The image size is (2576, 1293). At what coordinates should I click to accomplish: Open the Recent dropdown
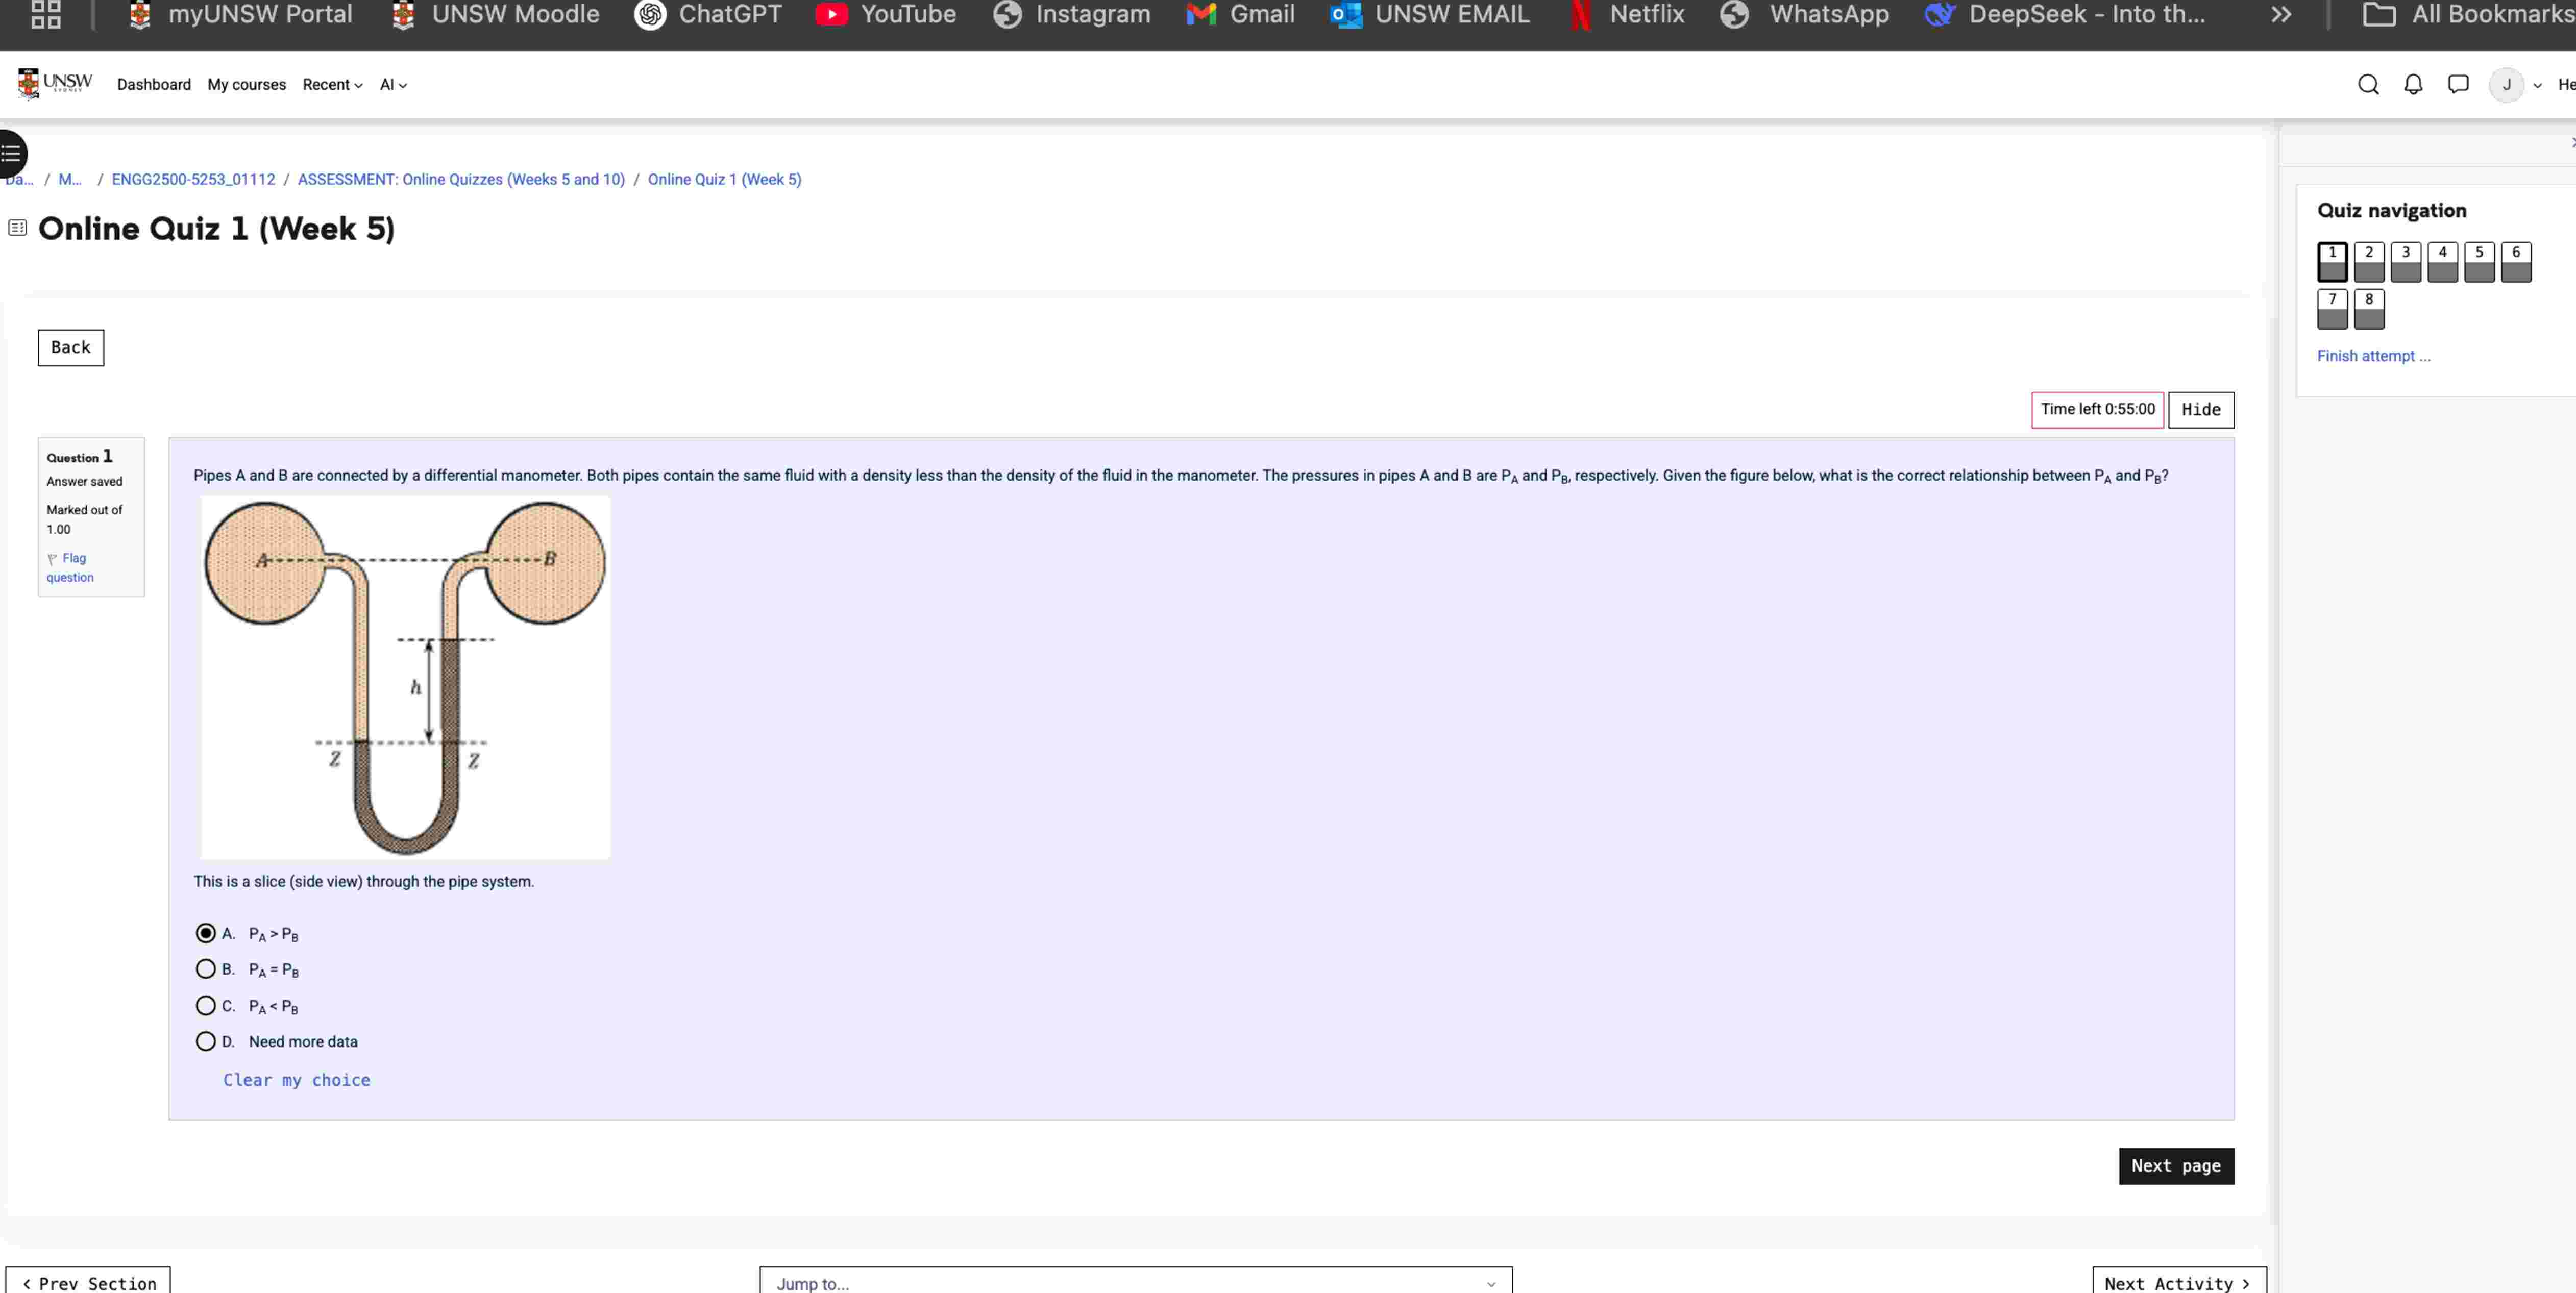[331, 84]
